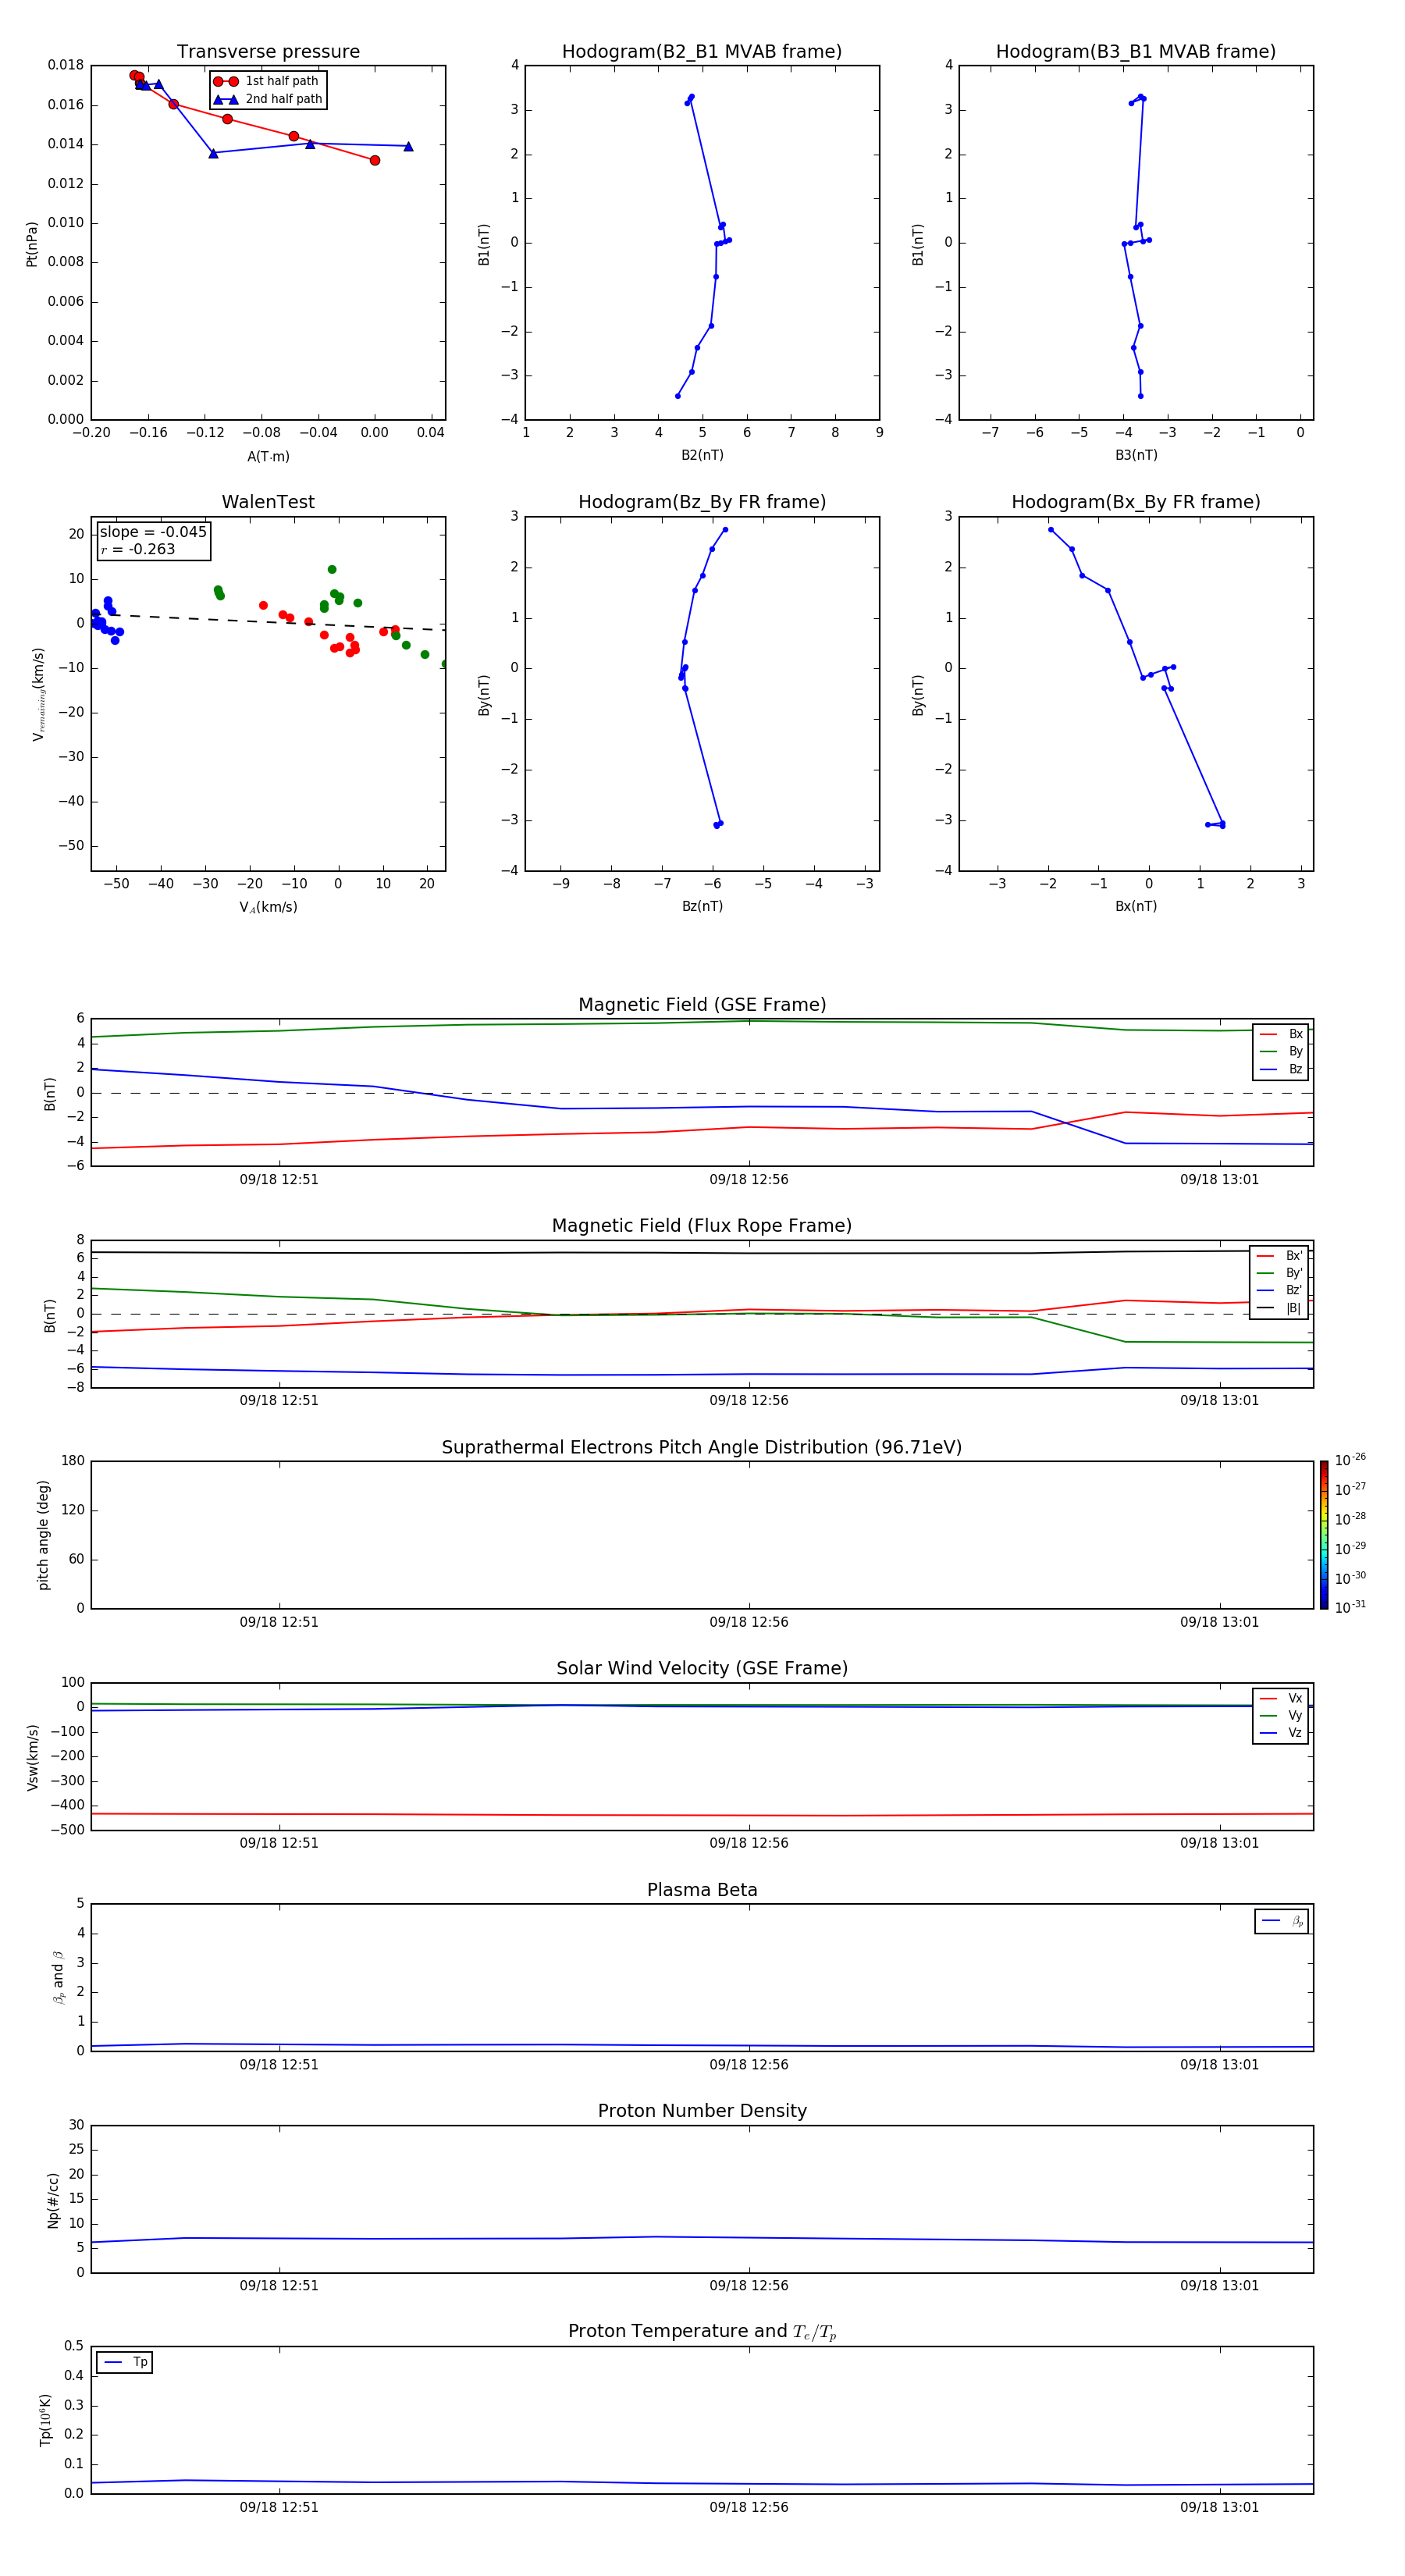Click the 'Hodogram(Bx_By FR frame)' title

[1136, 502]
